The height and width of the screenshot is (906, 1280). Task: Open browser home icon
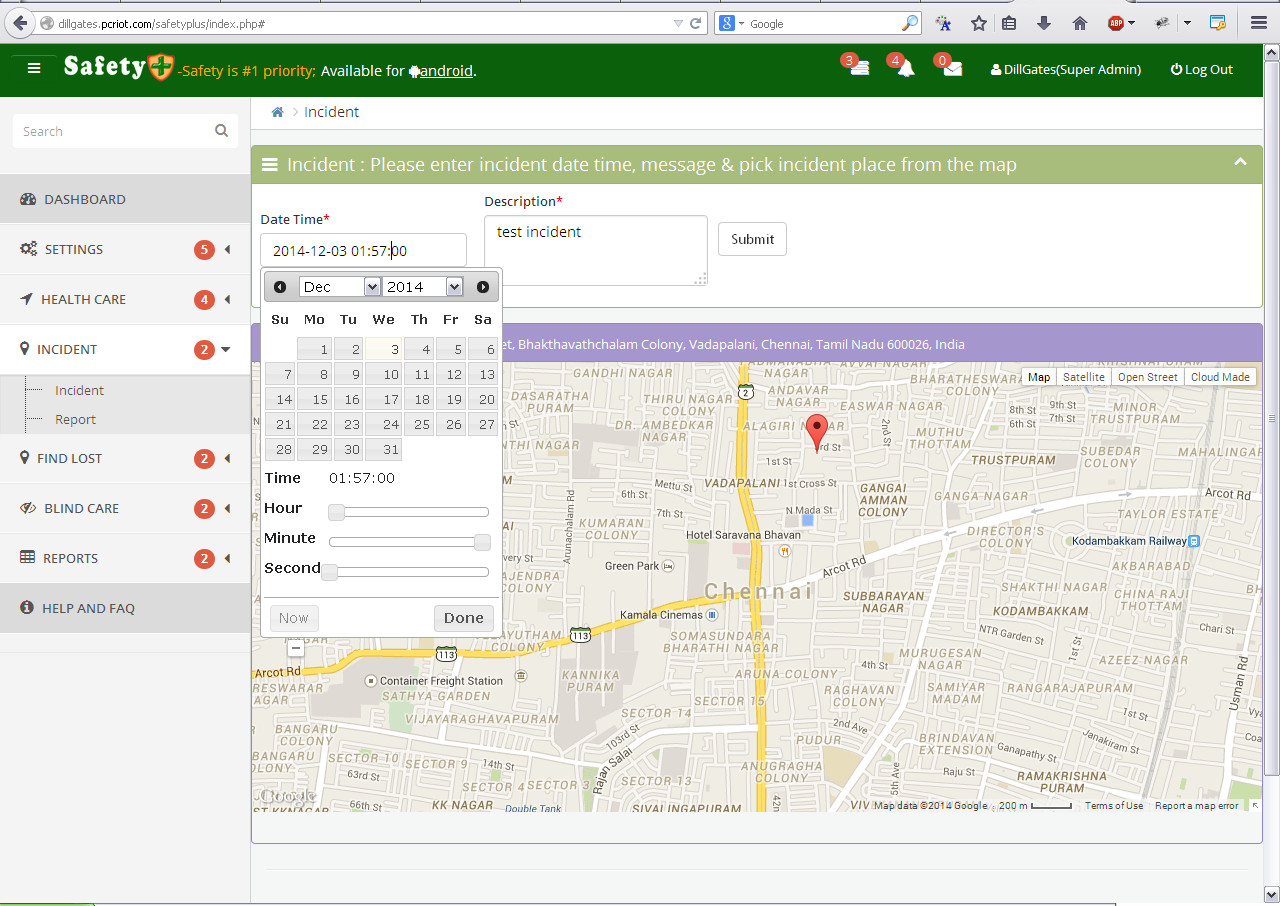coord(1079,23)
